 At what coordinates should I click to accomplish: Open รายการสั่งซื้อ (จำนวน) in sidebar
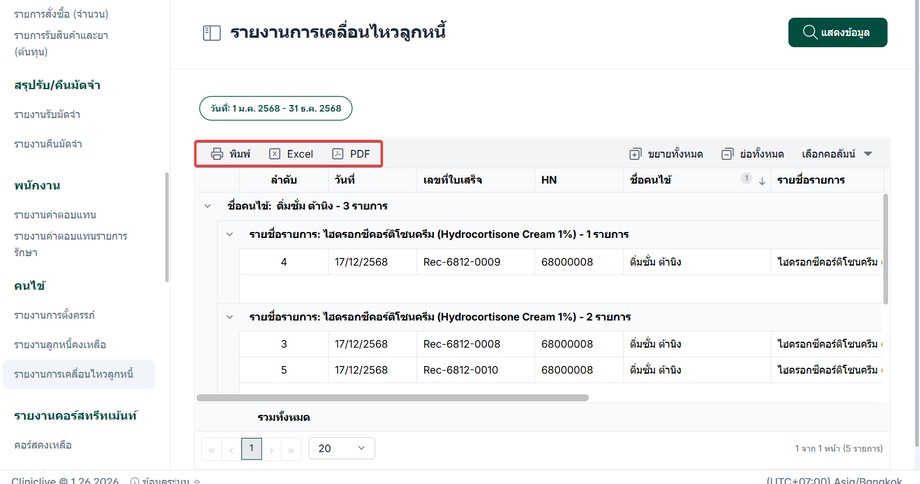tap(61, 13)
